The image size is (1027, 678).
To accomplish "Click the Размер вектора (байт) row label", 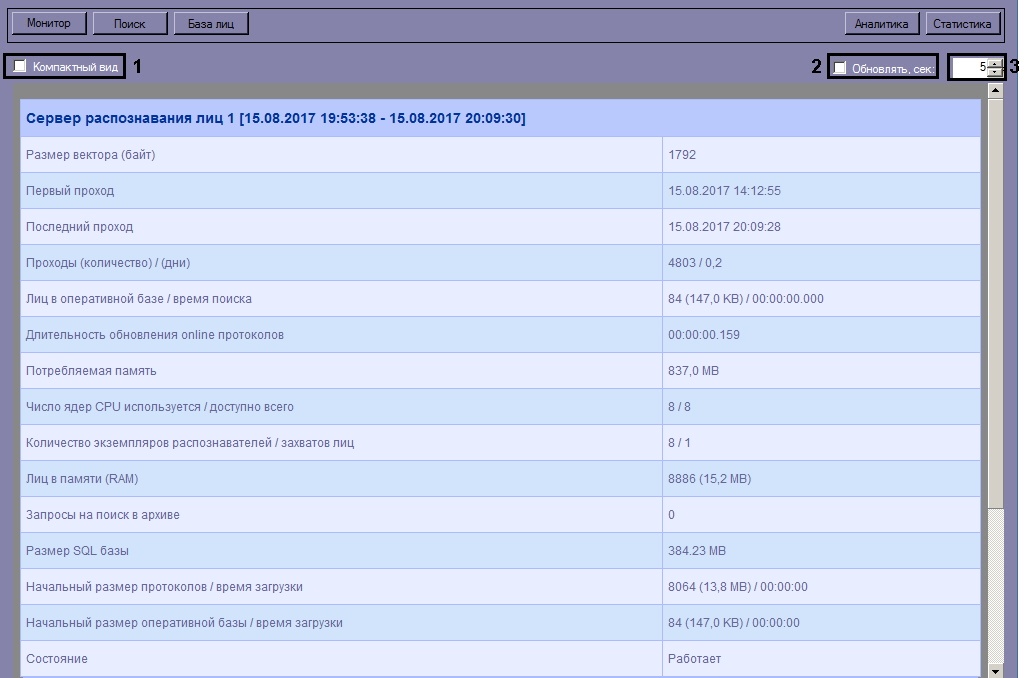I will (90, 155).
